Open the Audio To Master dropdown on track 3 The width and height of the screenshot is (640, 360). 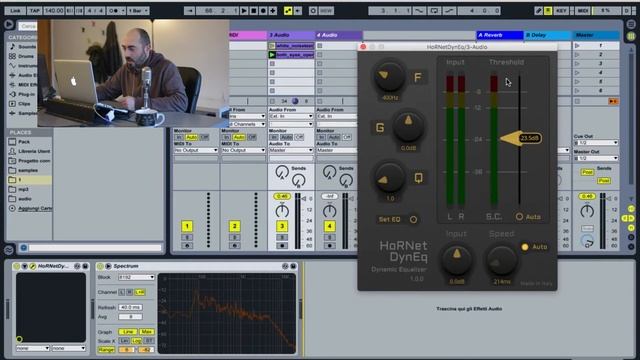pyautogui.click(x=291, y=150)
